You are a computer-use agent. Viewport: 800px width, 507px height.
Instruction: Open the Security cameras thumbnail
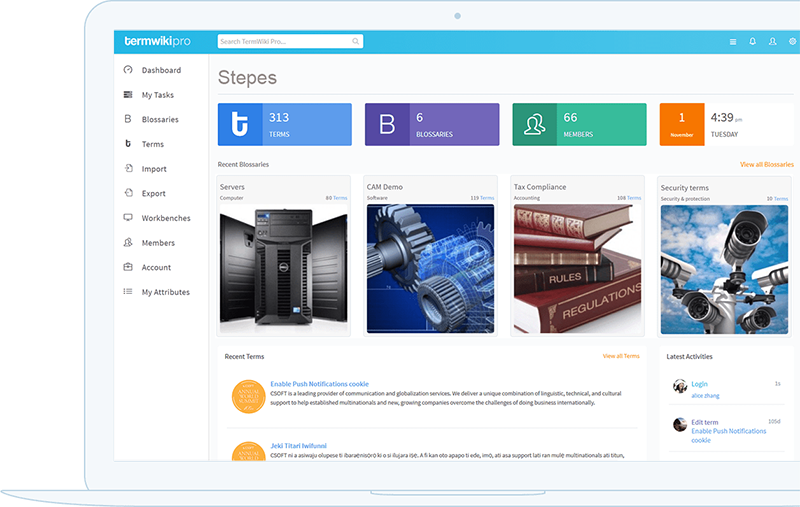click(x=724, y=270)
